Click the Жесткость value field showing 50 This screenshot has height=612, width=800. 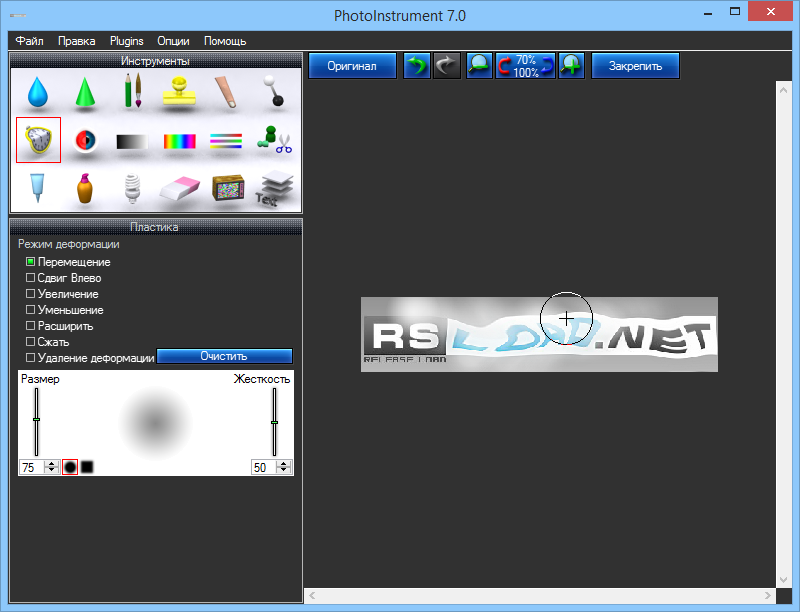coord(264,467)
